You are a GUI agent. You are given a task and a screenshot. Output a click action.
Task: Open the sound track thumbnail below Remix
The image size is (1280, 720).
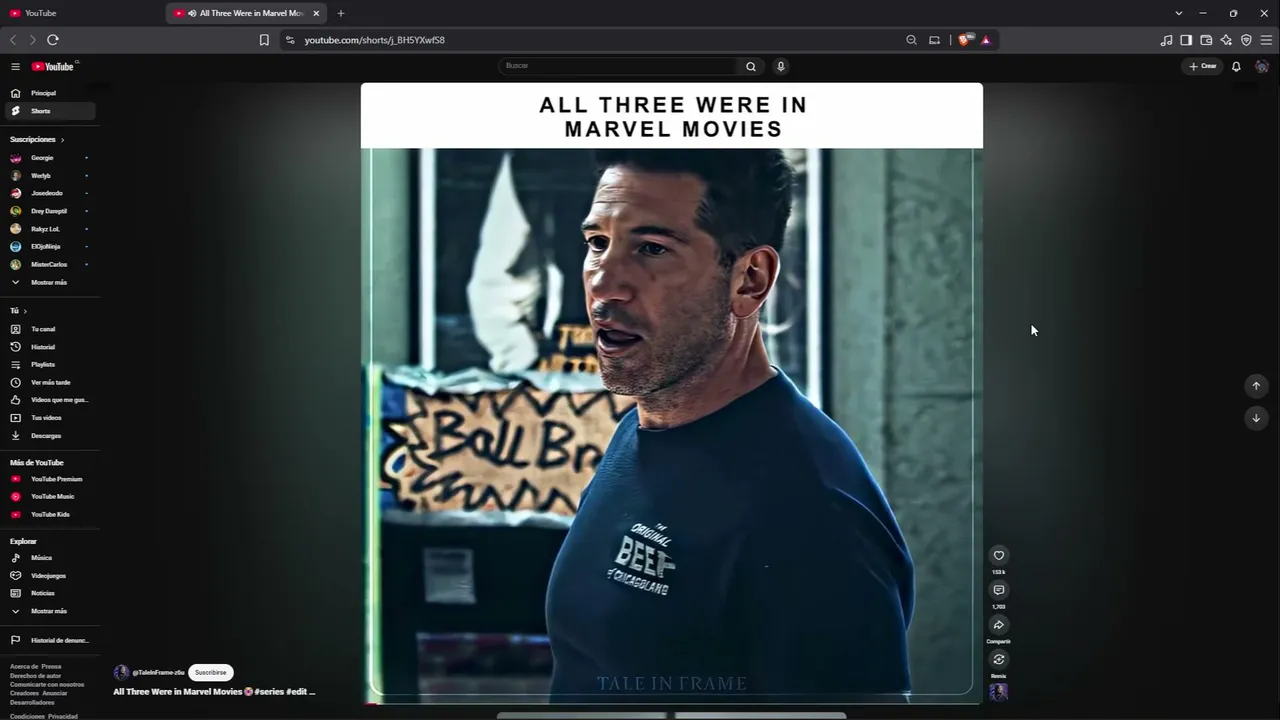[x=998, y=692]
